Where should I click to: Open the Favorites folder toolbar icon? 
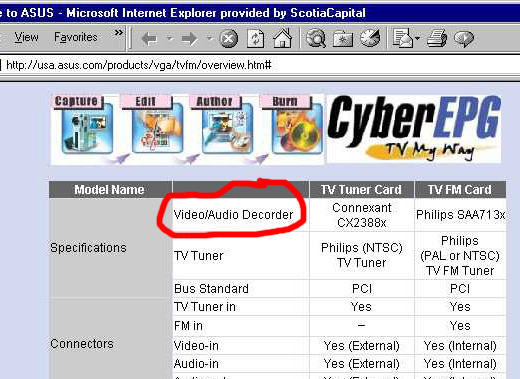click(343, 39)
